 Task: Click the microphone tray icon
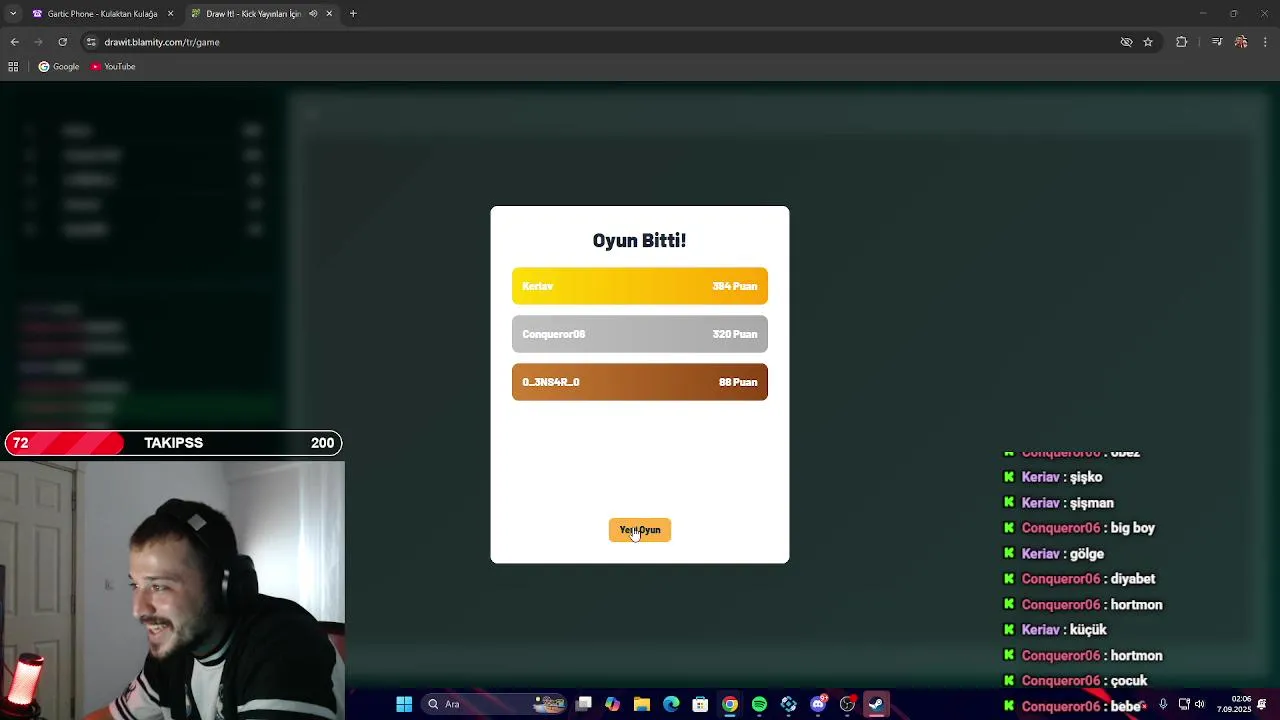1163,704
